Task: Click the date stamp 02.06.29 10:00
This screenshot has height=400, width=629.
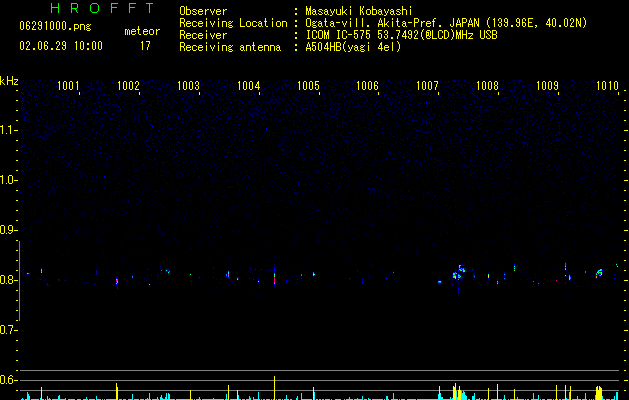Action: tap(61, 46)
